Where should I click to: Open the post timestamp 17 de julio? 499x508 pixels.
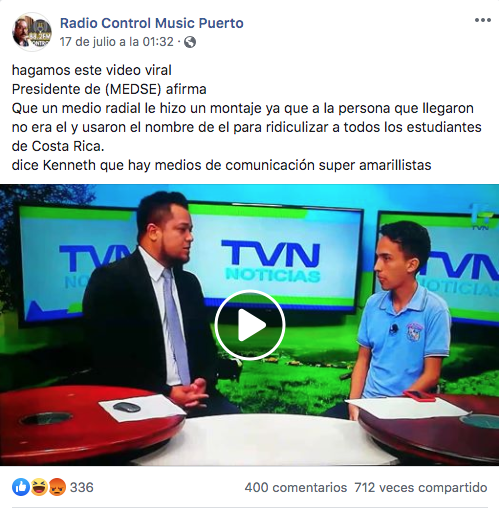coord(117,42)
